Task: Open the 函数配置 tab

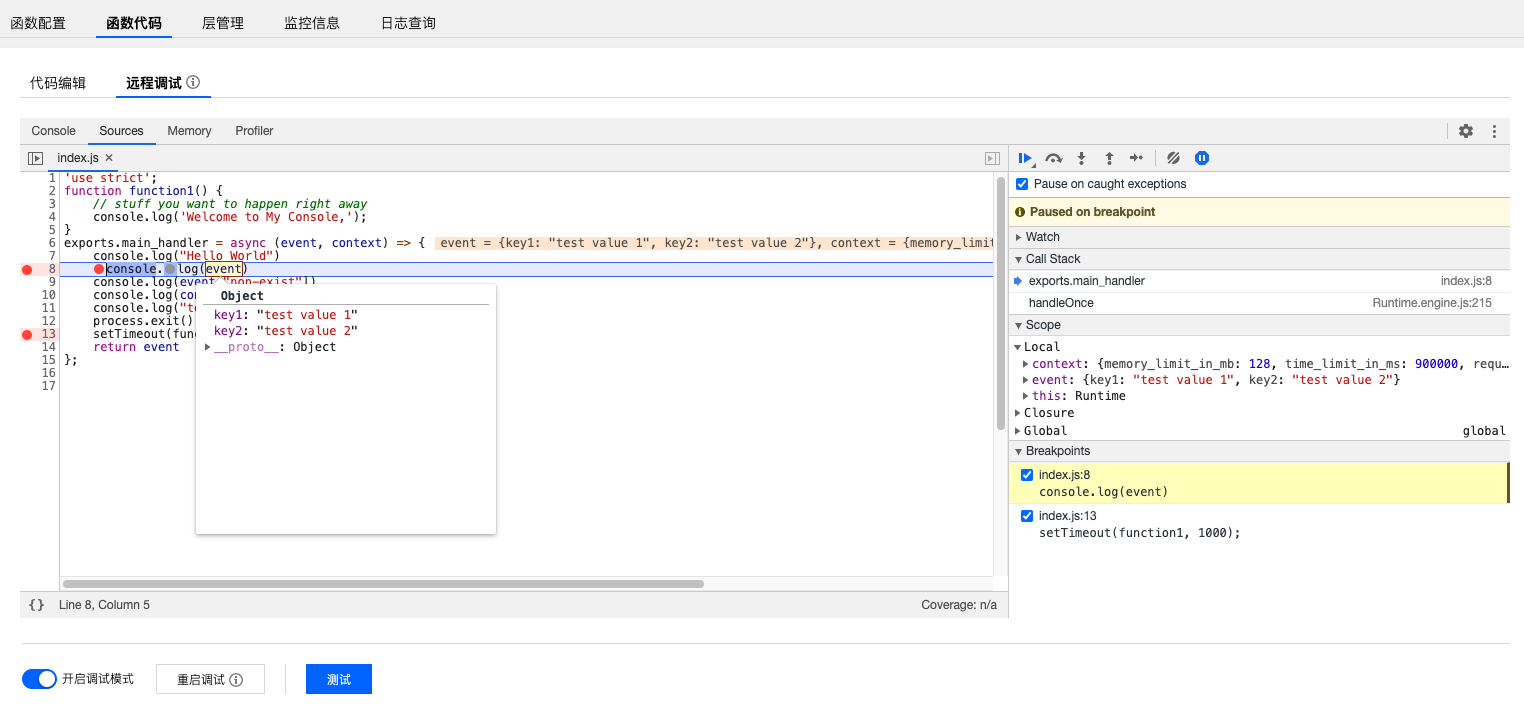Action: 38,23
